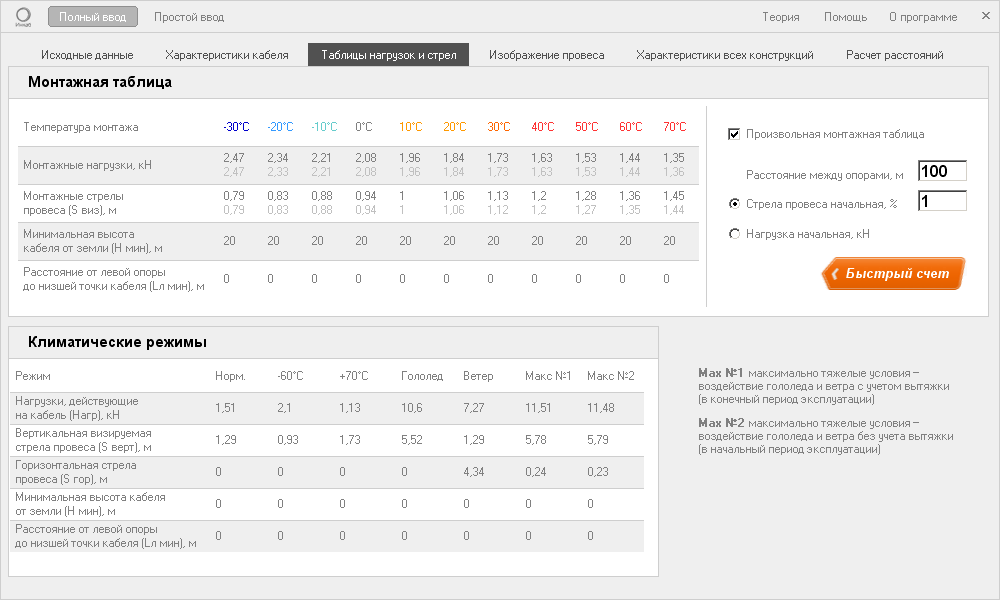The height and width of the screenshot is (600, 1000).
Task: Go to the Изображение провеса tab
Action: point(546,55)
